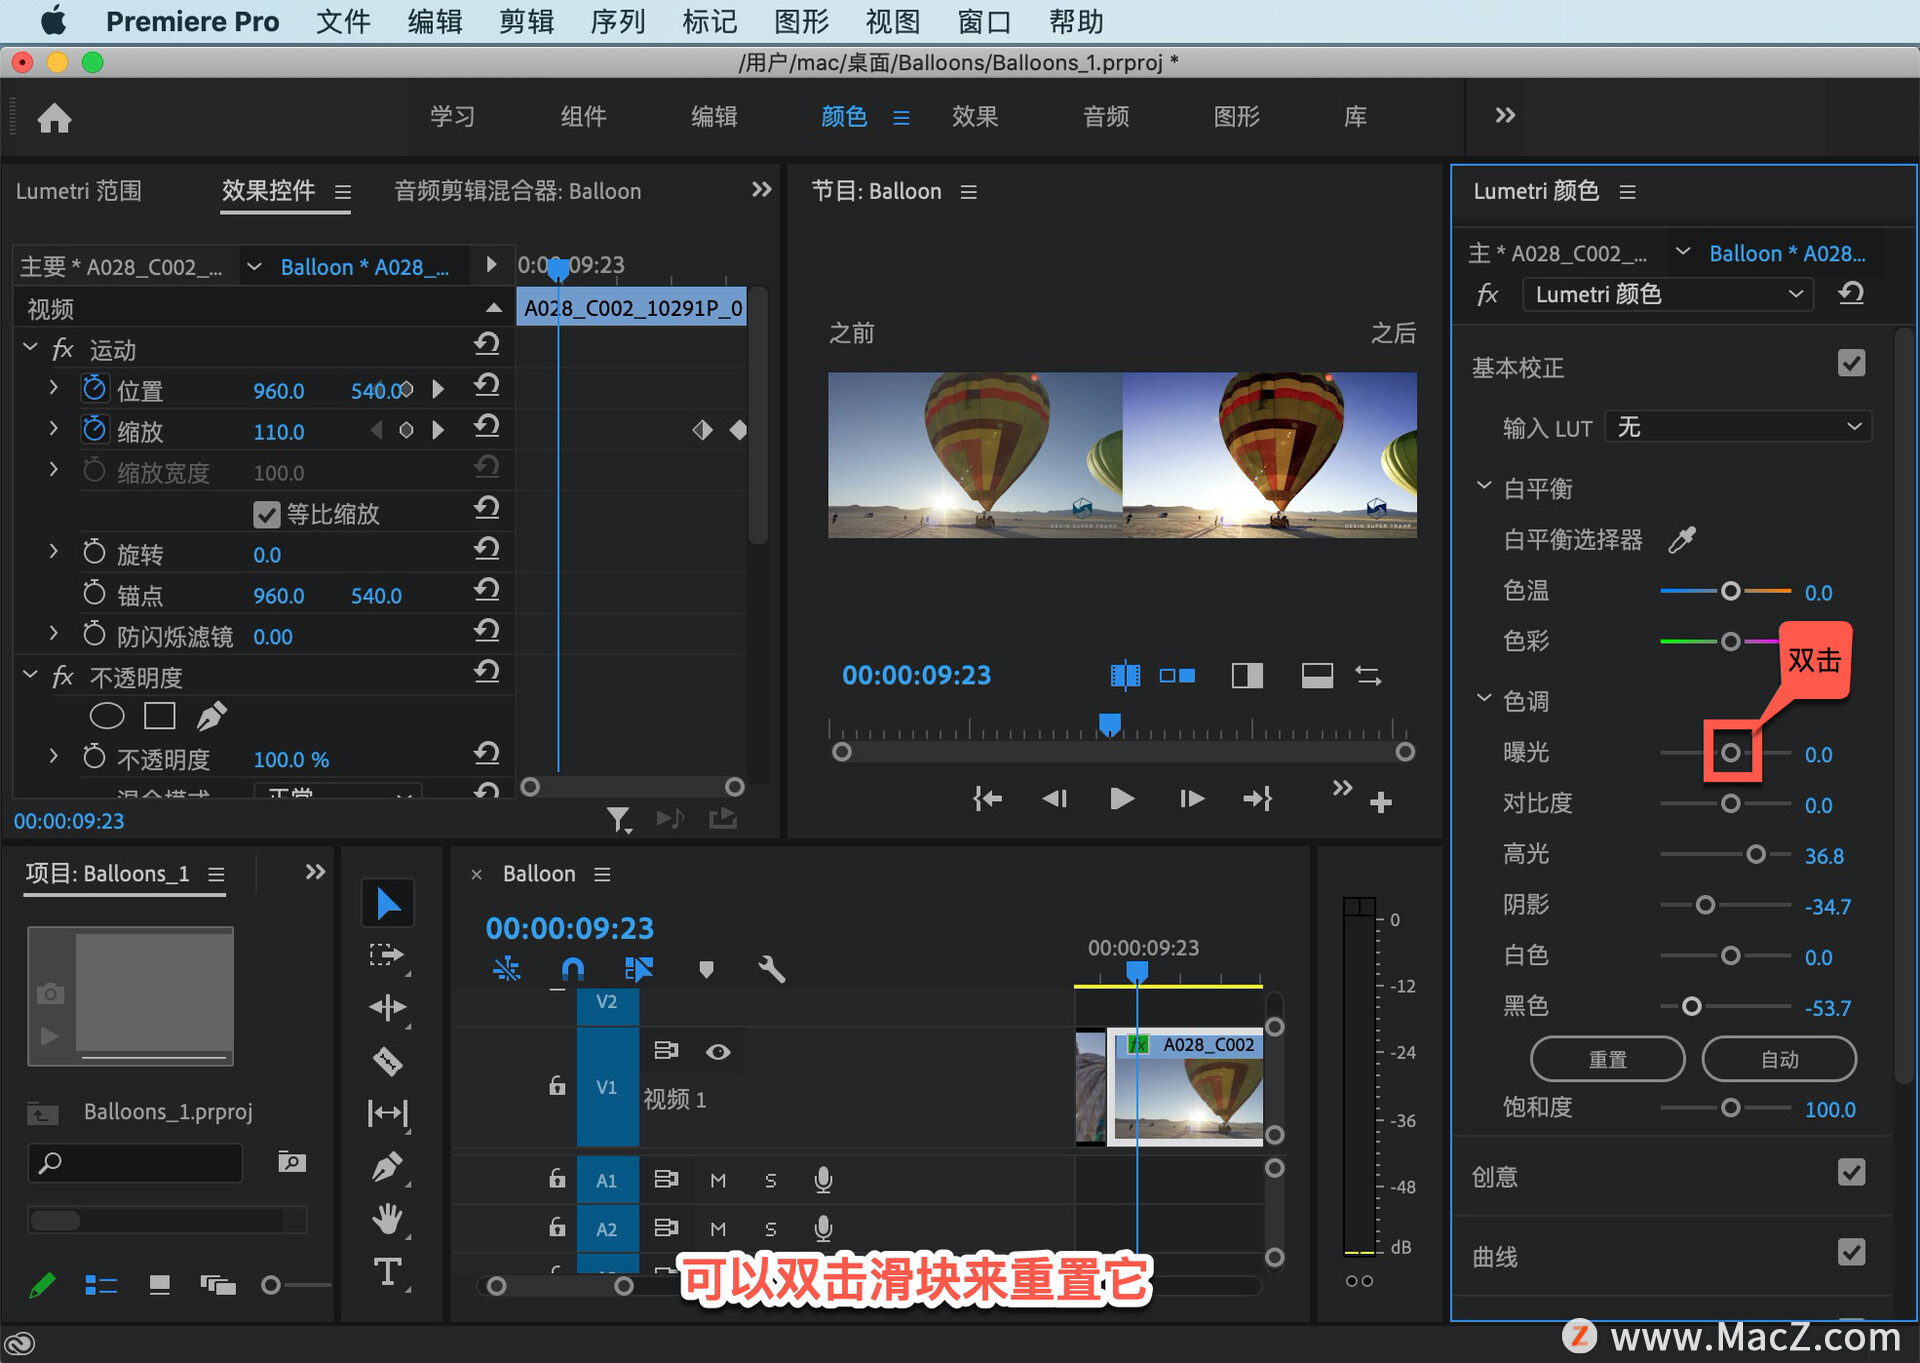The width and height of the screenshot is (1920, 1363).
Task: Collapse the Tone section
Action: click(1484, 698)
